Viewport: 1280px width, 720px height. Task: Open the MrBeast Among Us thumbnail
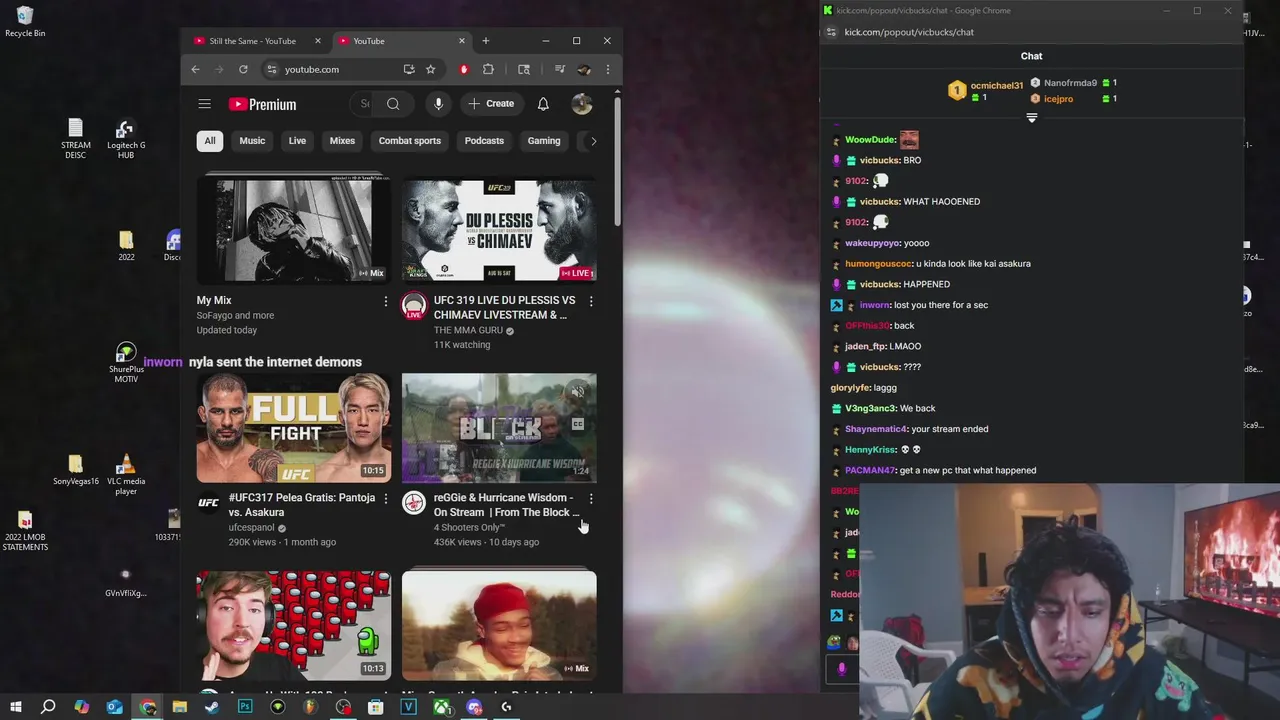tap(294, 626)
